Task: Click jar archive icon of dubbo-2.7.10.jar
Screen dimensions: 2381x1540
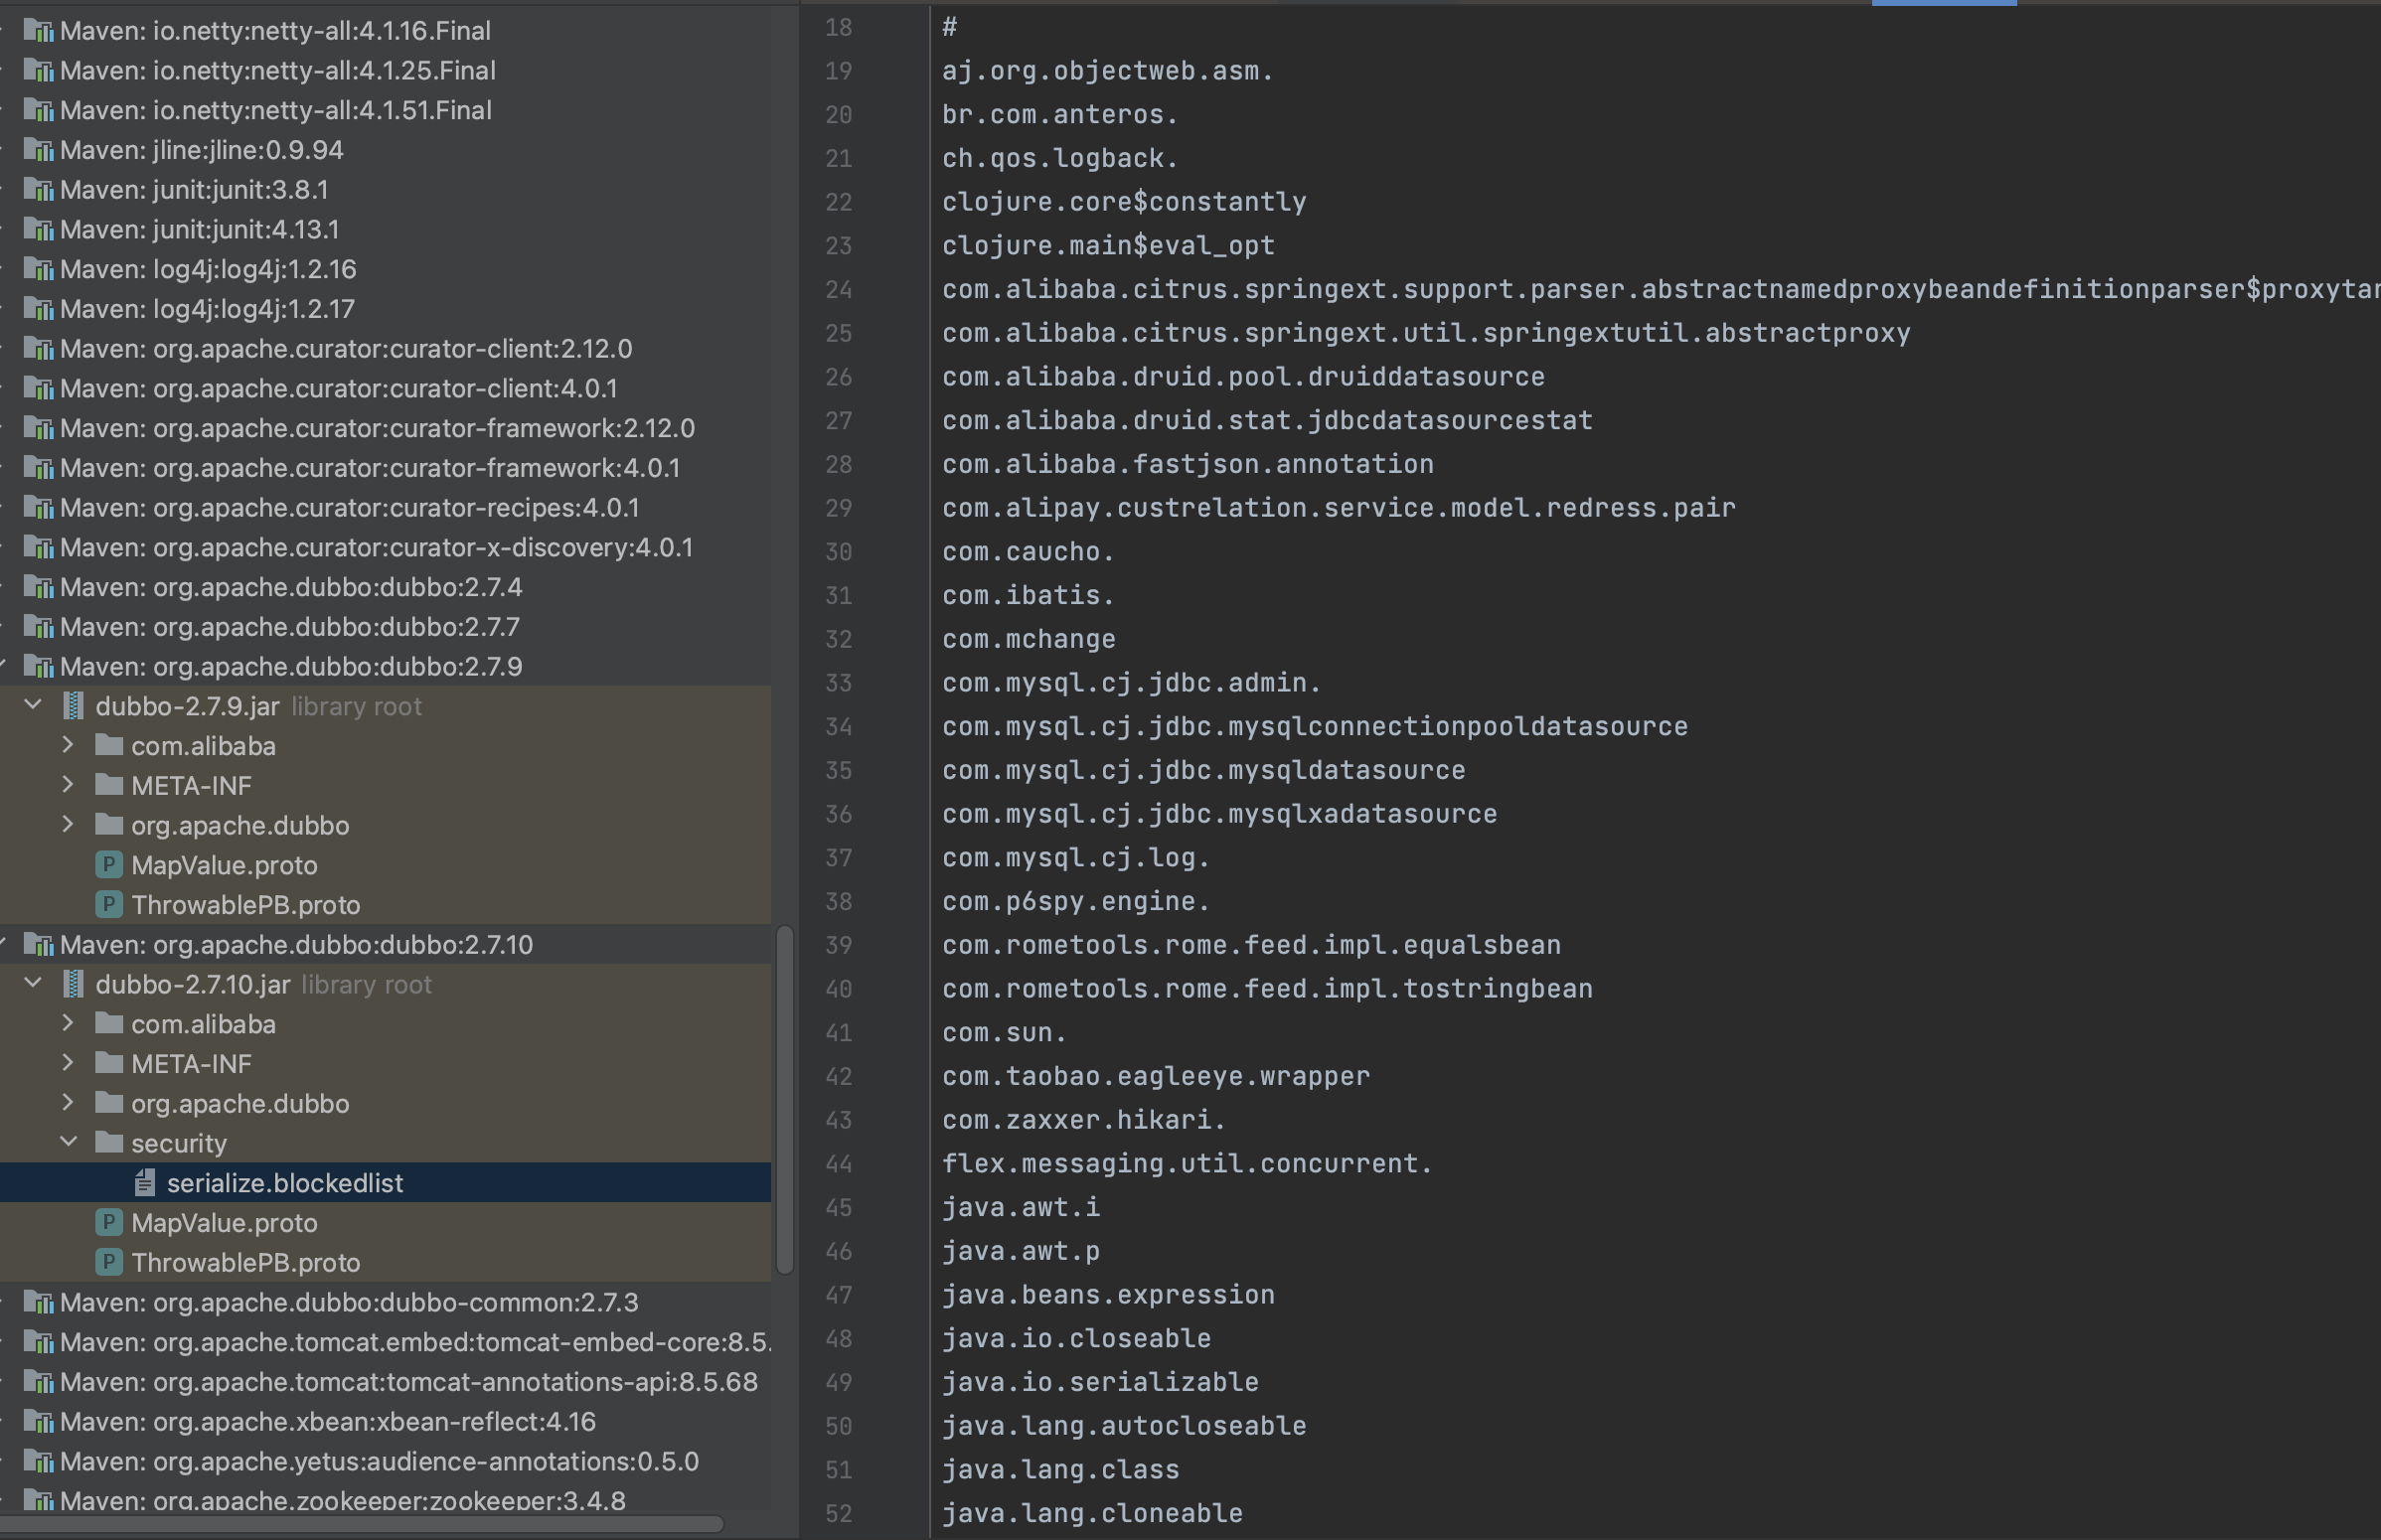Action: [x=73, y=985]
